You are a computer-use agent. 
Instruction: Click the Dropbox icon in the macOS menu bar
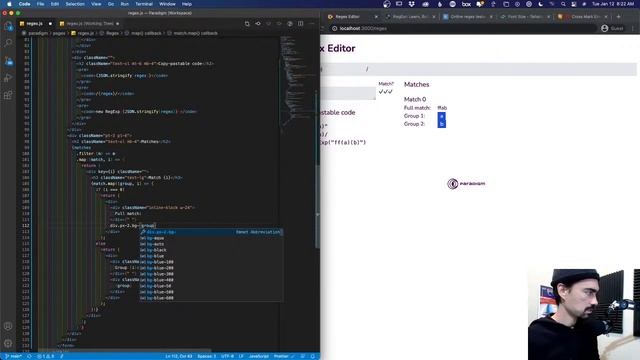pos(411,4)
